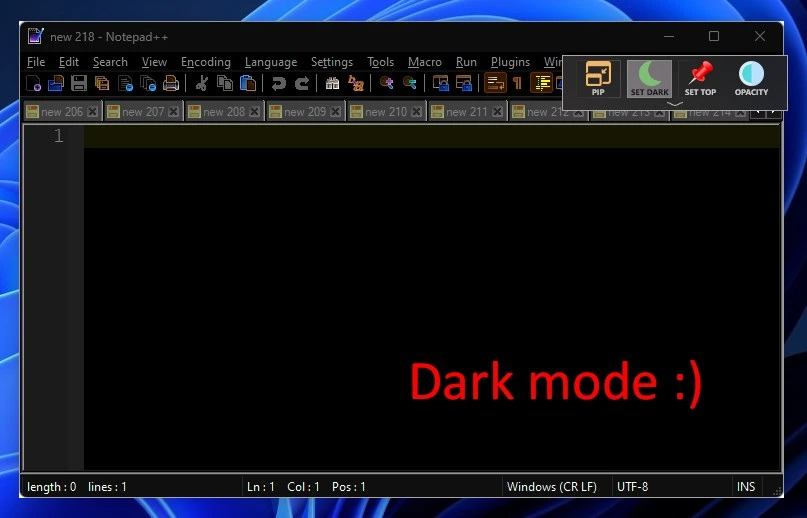Image resolution: width=807 pixels, height=518 pixels.
Task: Toggle the Word wrap toolbar button
Action: tap(496, 83)
